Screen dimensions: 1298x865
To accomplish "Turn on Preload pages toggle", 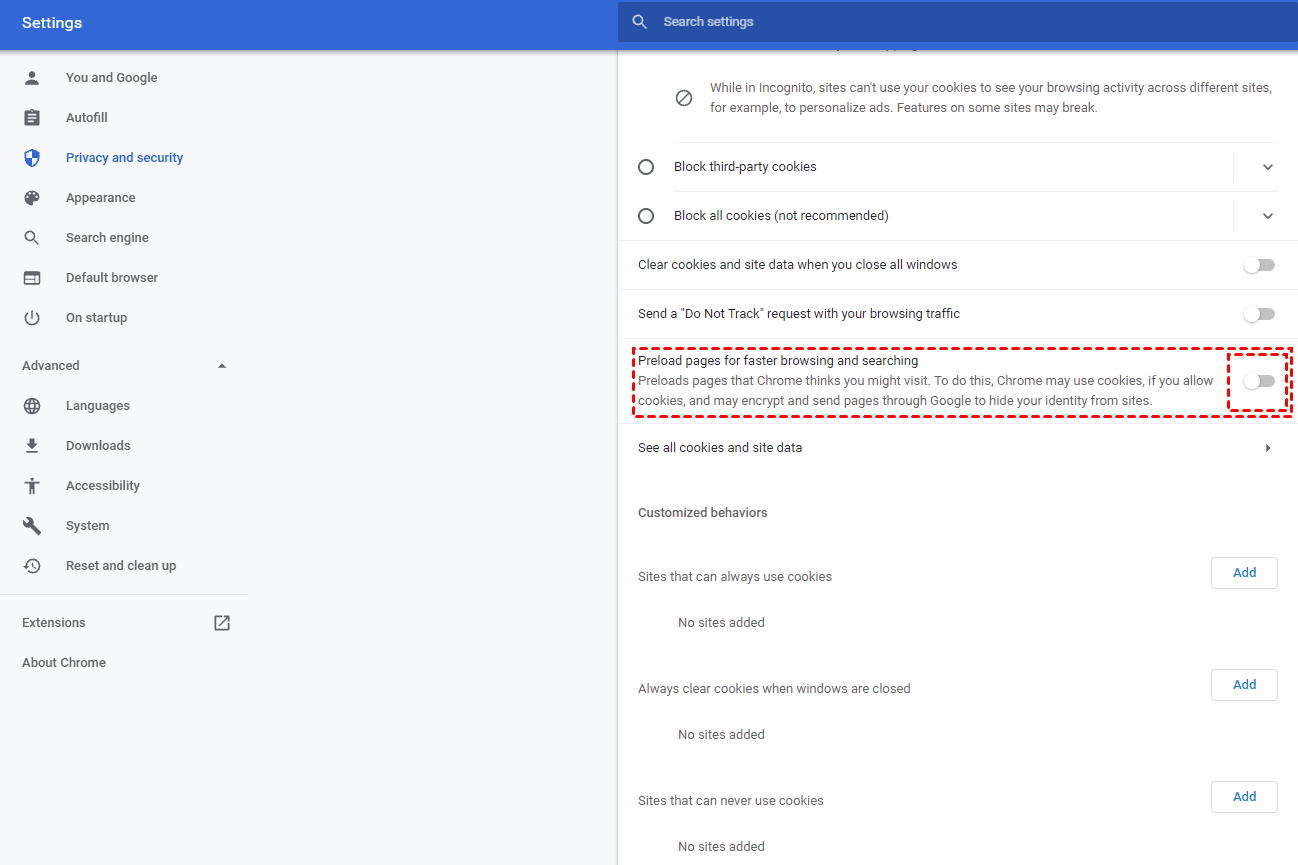I will point(1259,381).
